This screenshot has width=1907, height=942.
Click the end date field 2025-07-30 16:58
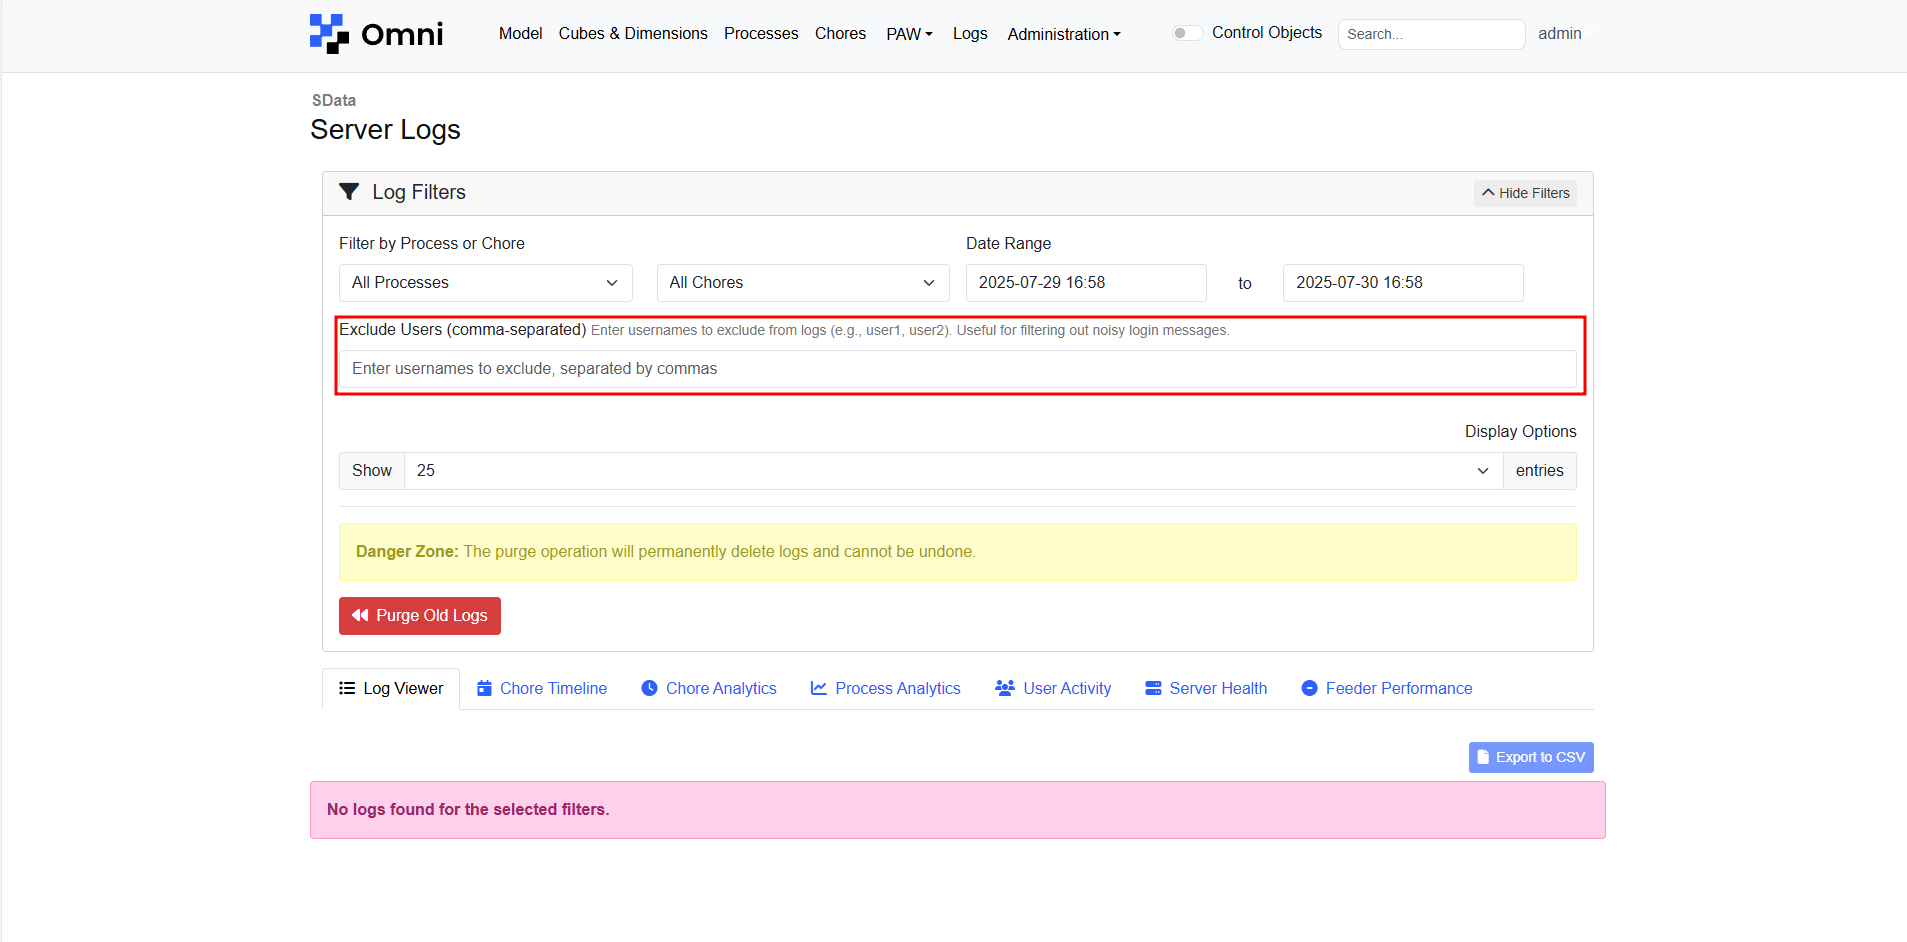[x=1403, y=283]
